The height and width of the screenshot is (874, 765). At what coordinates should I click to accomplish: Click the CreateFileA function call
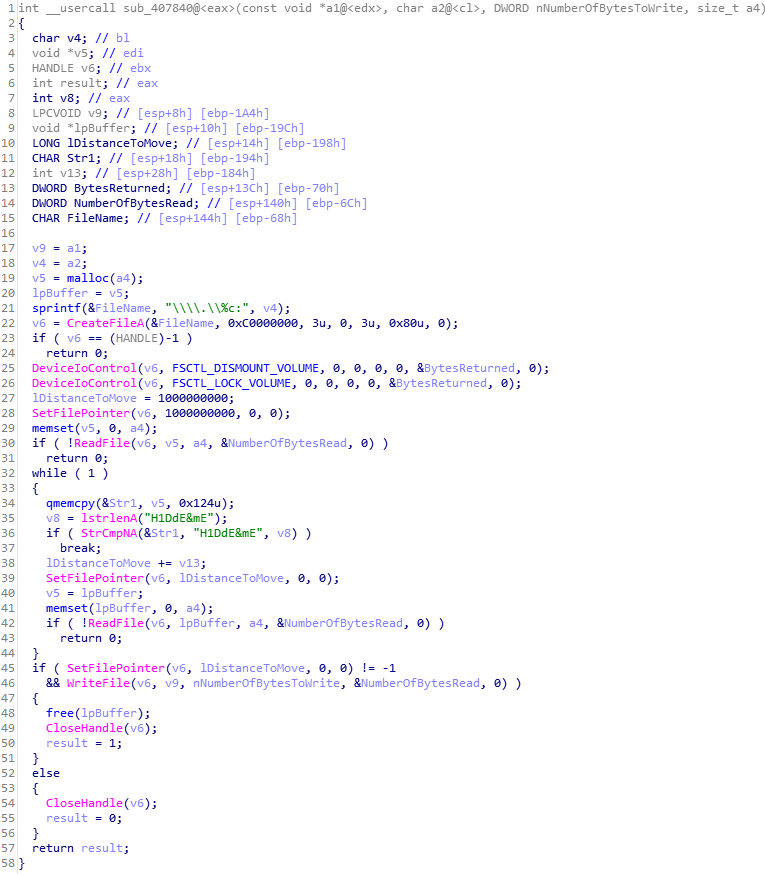105,323
